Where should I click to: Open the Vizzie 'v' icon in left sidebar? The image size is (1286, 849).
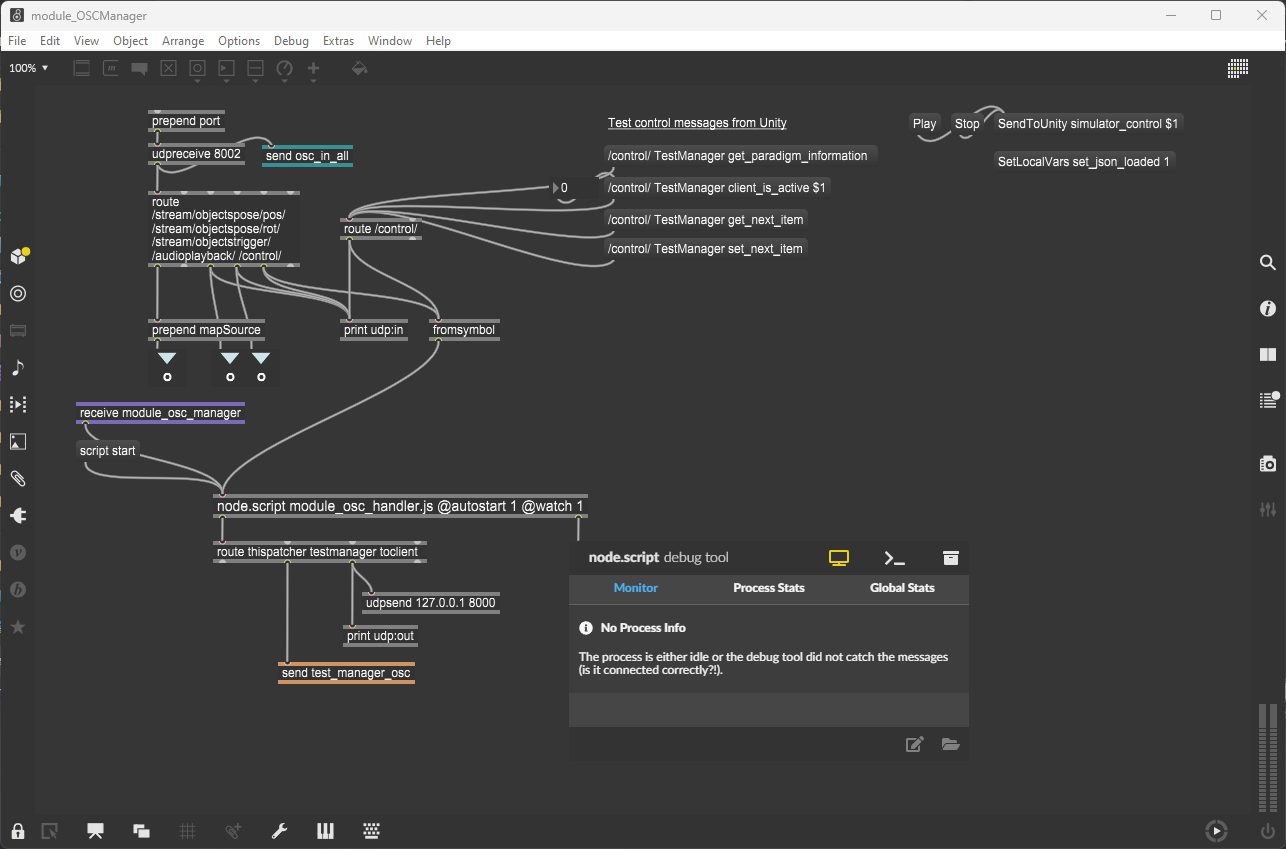(18, 552)
